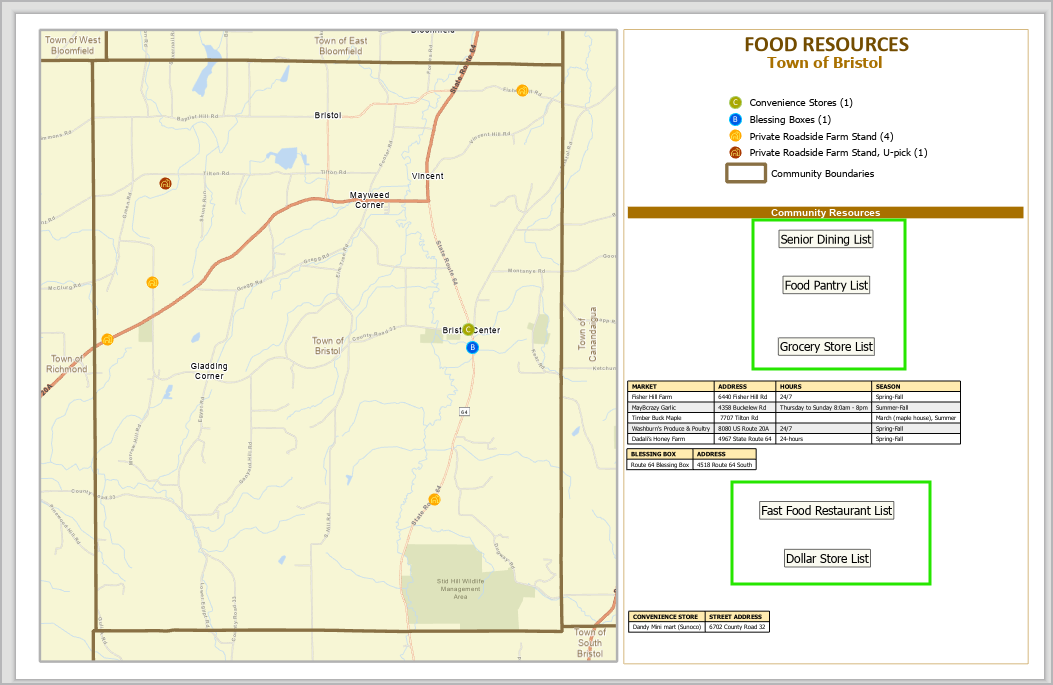
Task: Click the Private Roadside Farm Stand (4) label
Action: click(821, 136)
